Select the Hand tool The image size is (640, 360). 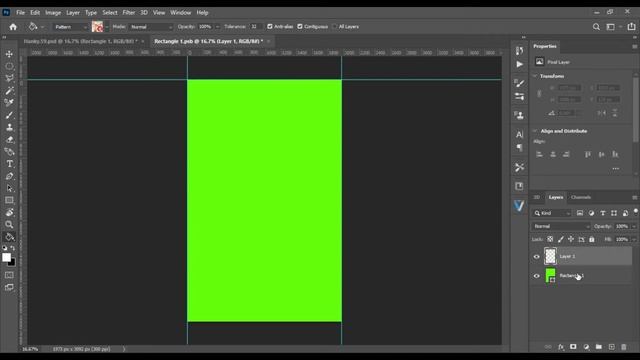[9, 213]
